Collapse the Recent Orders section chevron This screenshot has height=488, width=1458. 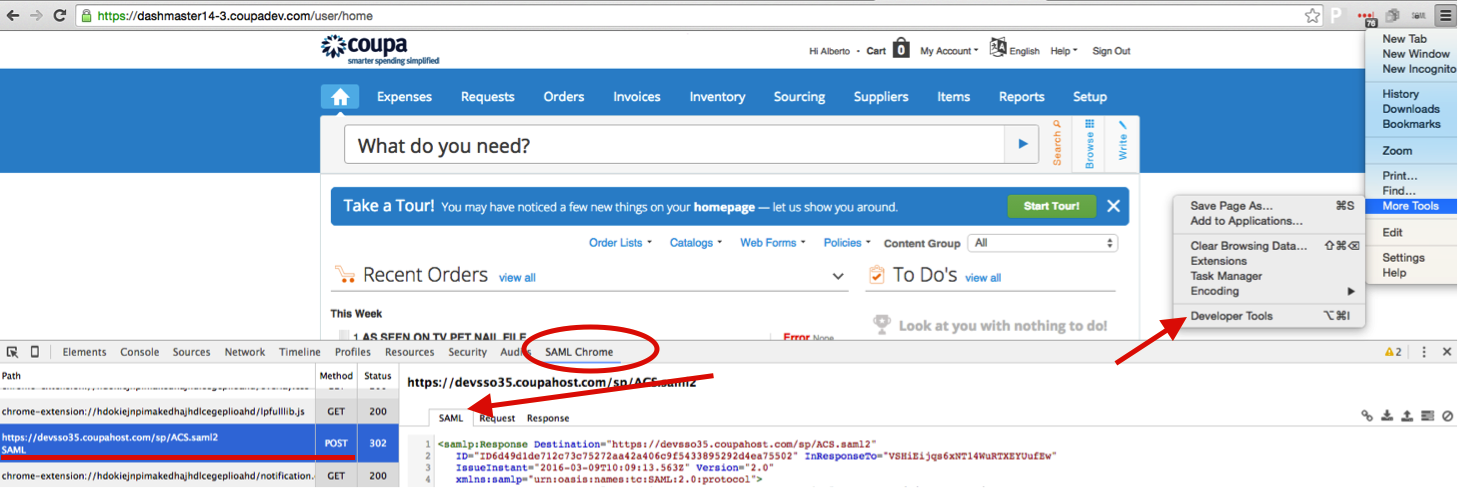838,276
